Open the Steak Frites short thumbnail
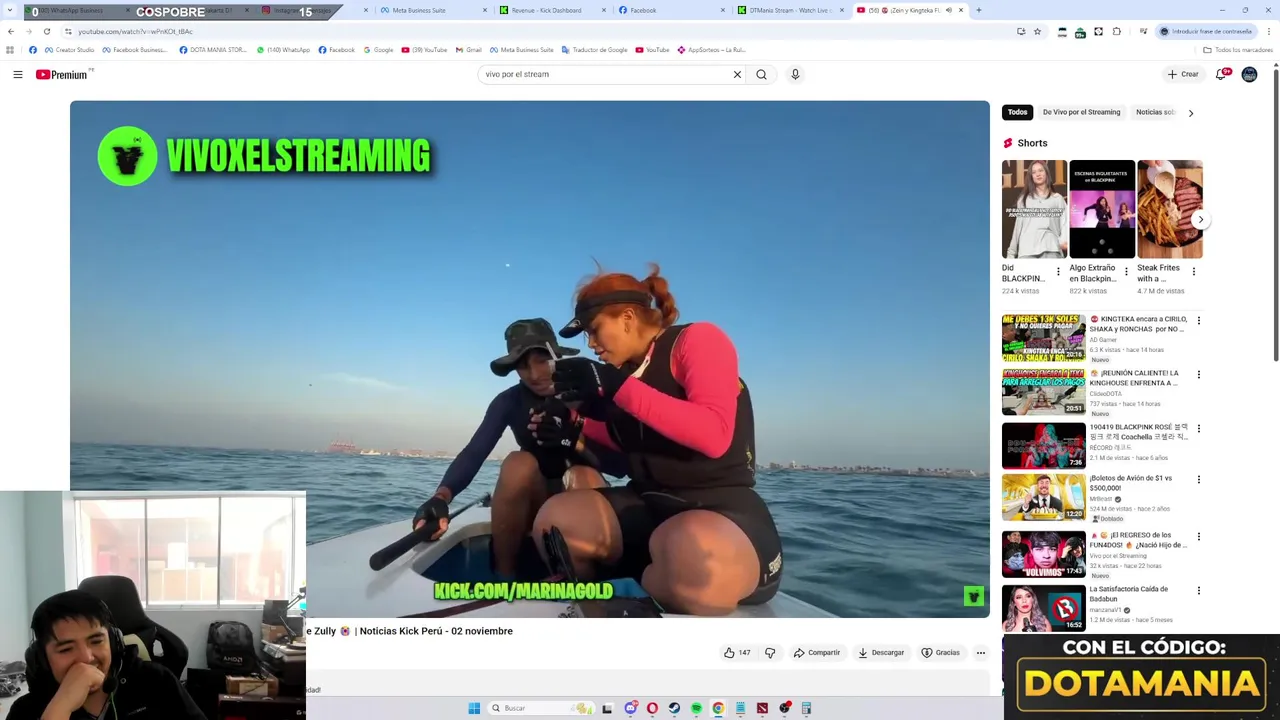This screenshot has height=720, width=1280. [x=1169, y=209]
